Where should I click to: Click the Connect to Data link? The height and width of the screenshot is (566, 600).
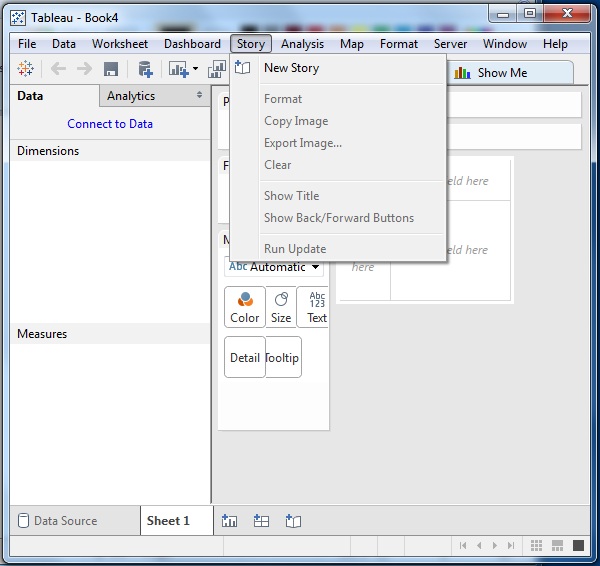pyautogui.click(x=110, y=124)
